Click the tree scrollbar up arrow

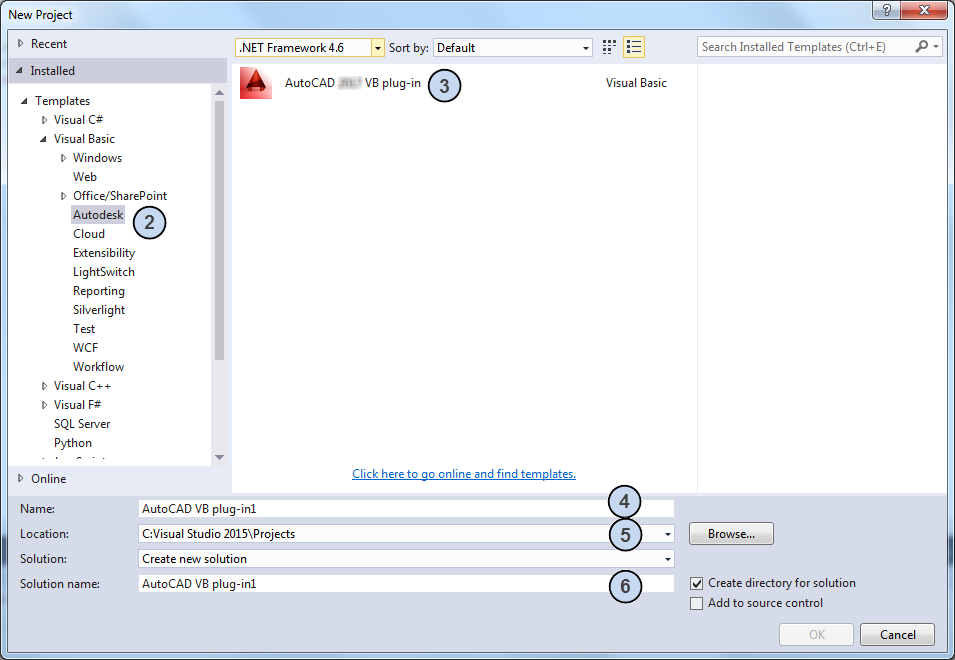219,93
